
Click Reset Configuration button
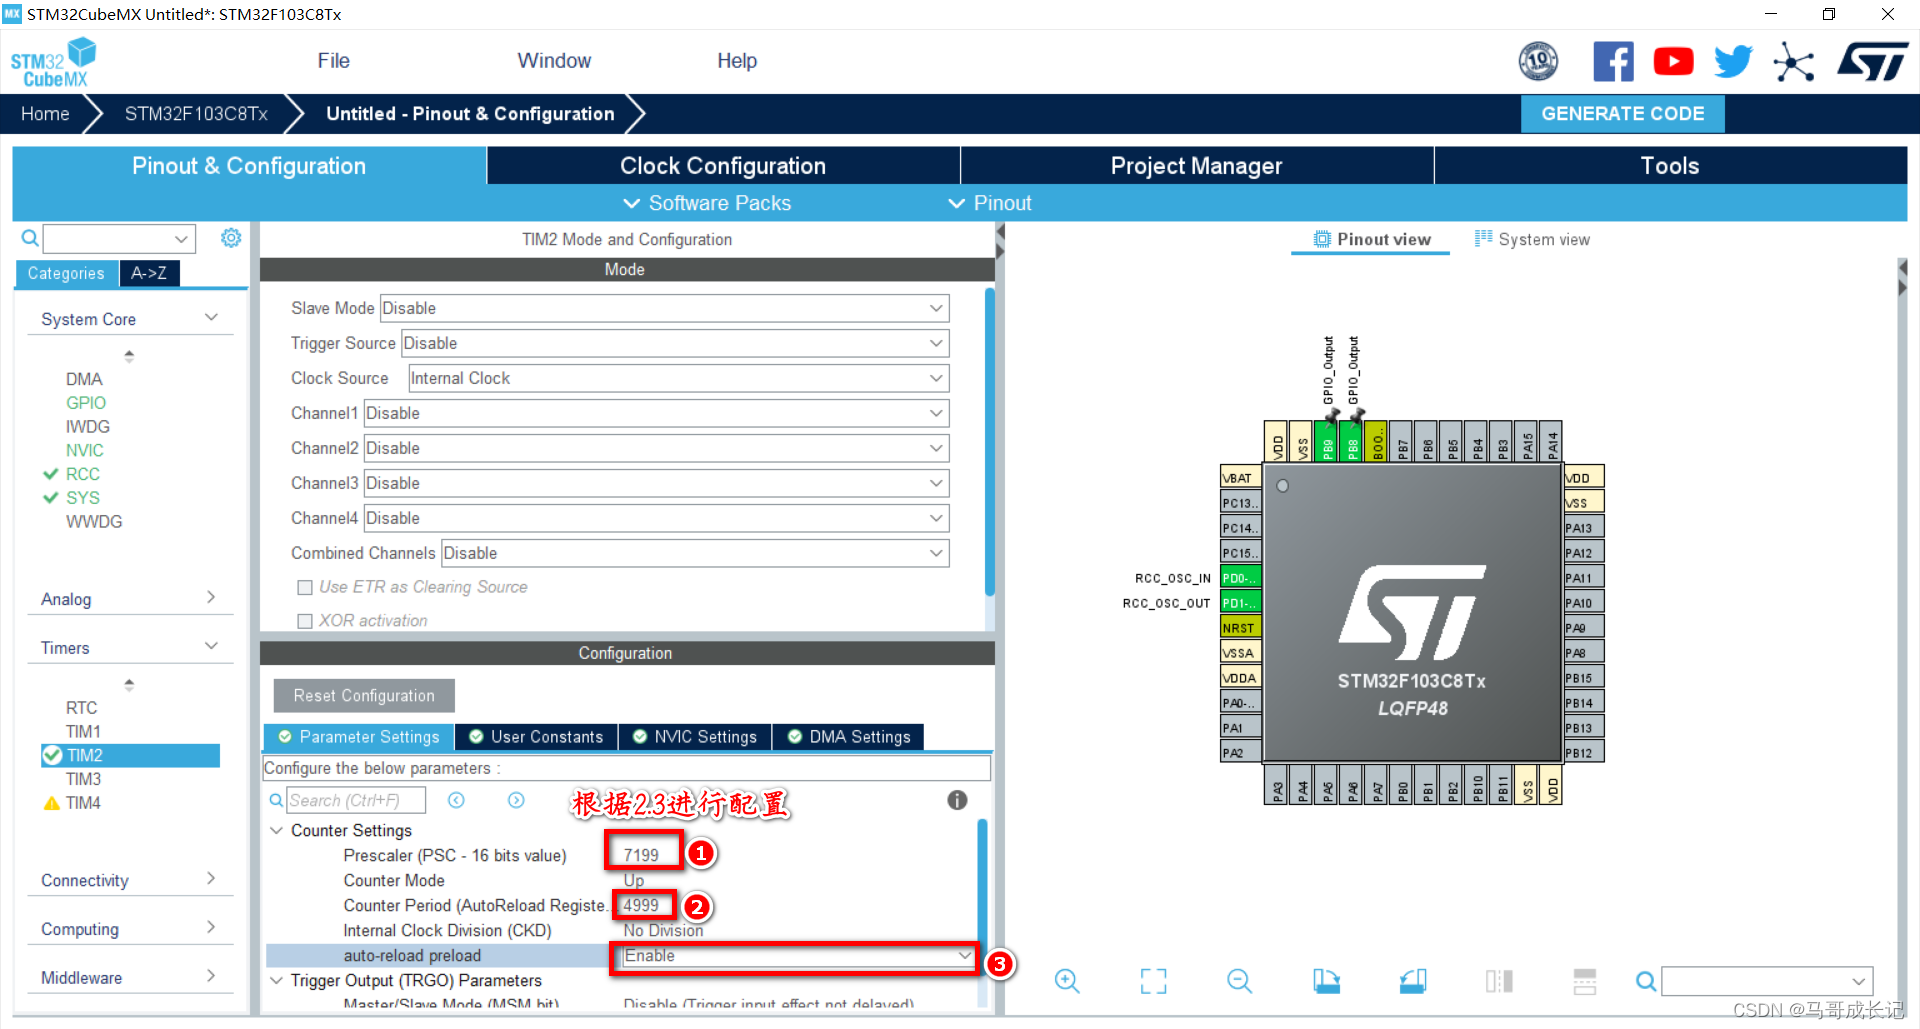point(364,696)
